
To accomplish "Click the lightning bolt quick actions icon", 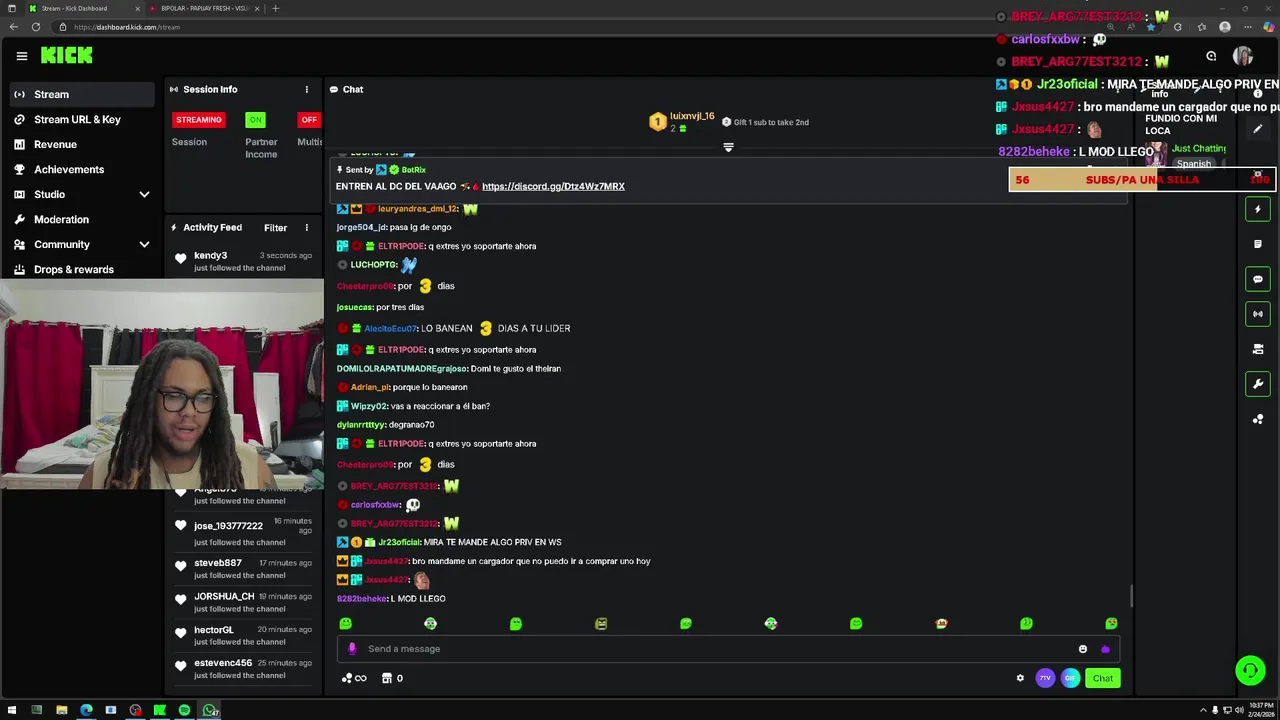I will coord(1258,209).
